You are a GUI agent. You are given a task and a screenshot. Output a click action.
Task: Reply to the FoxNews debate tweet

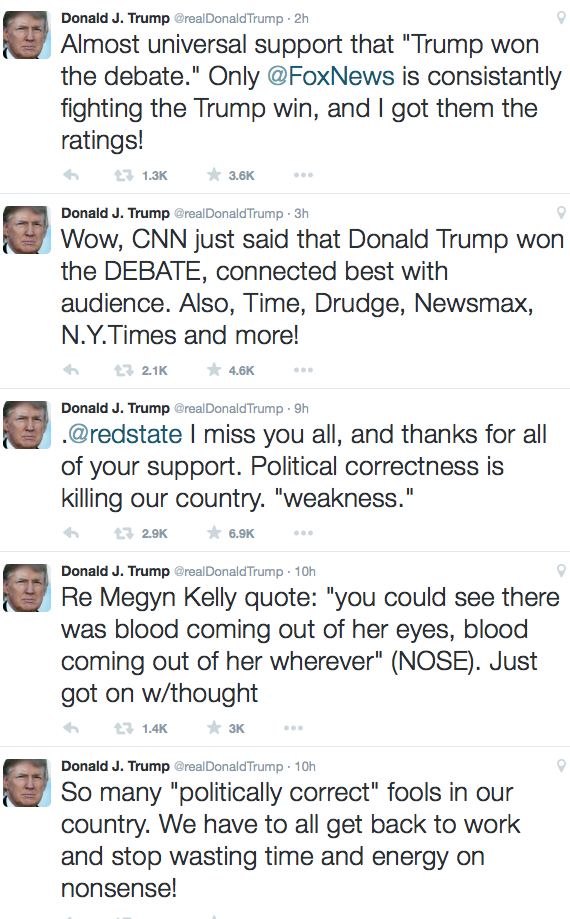(x=71, y=175)
